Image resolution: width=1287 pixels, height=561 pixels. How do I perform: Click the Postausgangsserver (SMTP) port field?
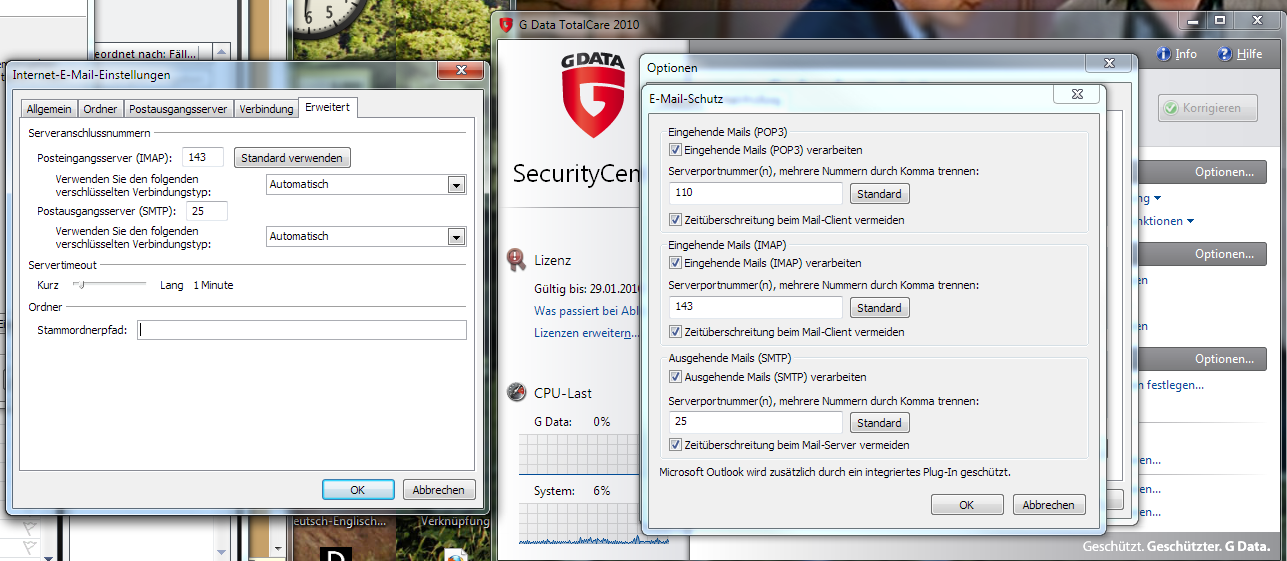pyautogui.click(x=207, y=211)
